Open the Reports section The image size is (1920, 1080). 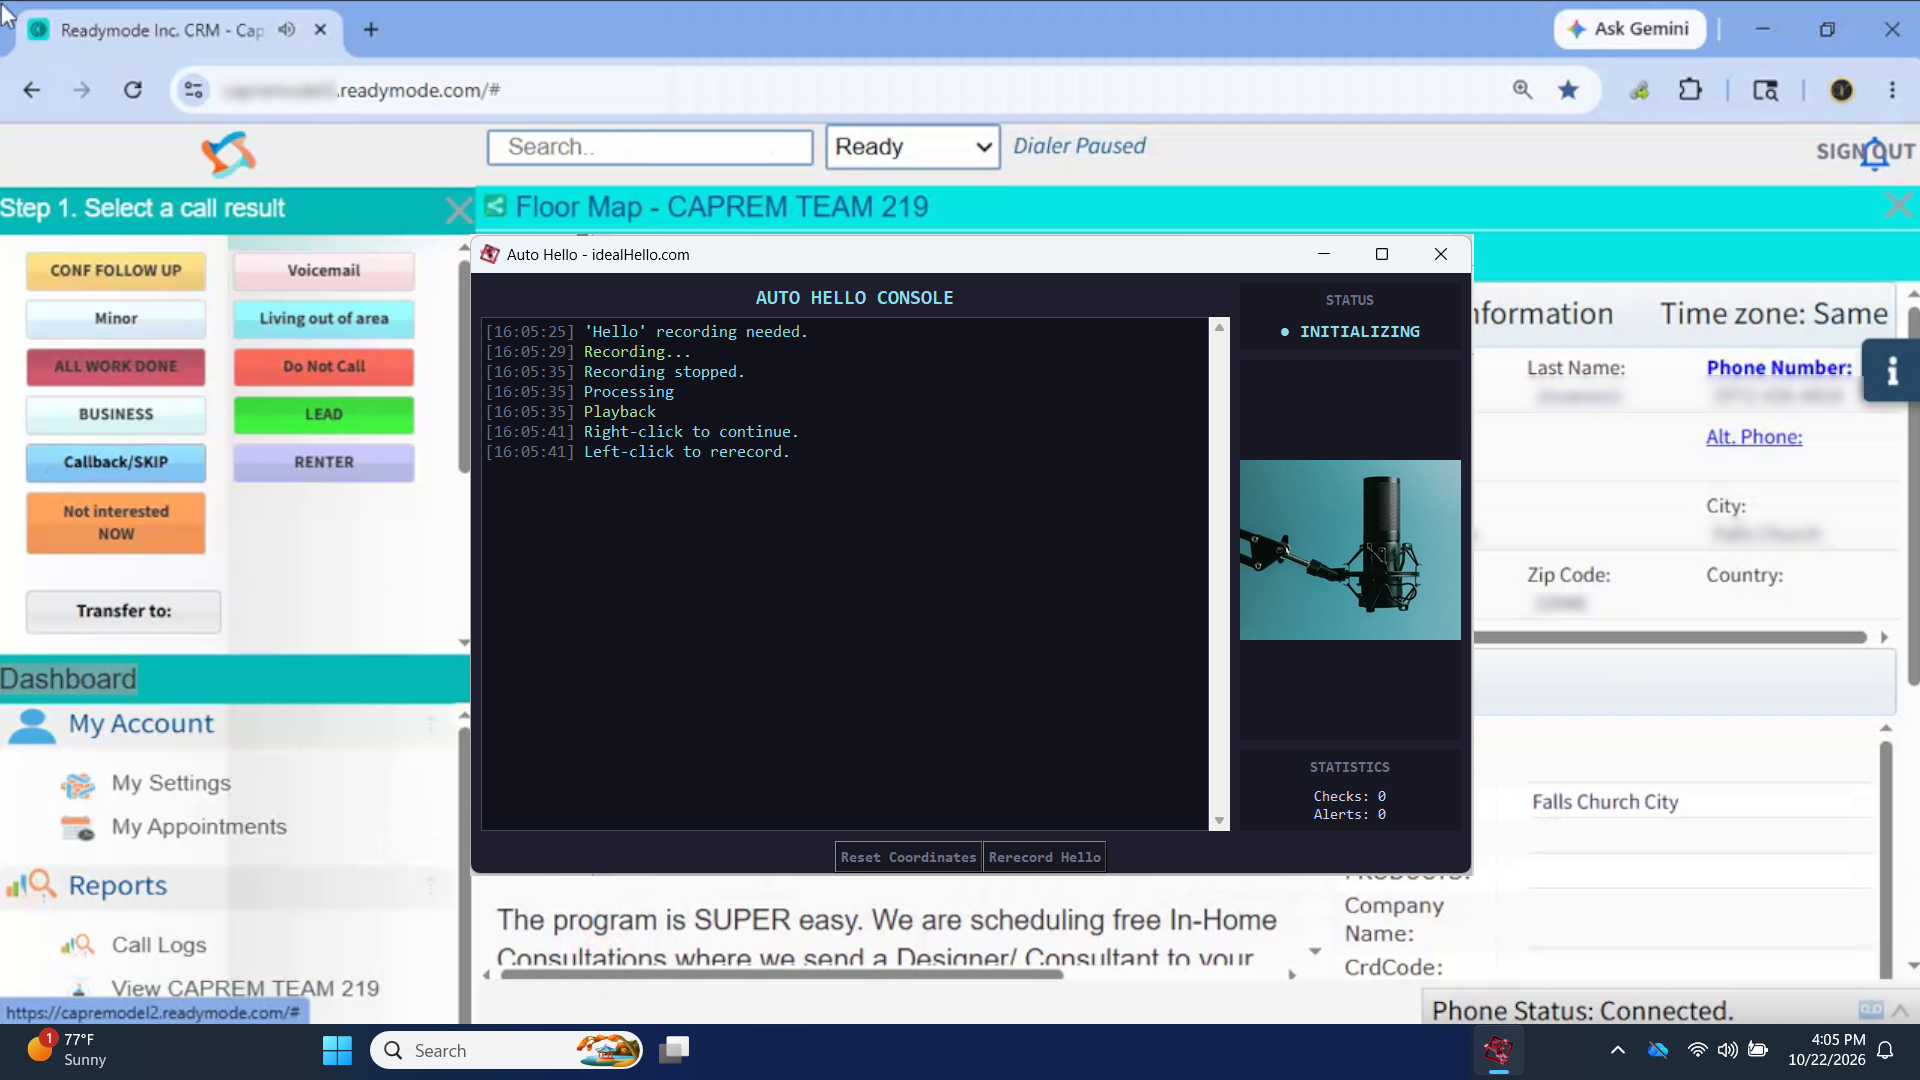coord(117,886)
